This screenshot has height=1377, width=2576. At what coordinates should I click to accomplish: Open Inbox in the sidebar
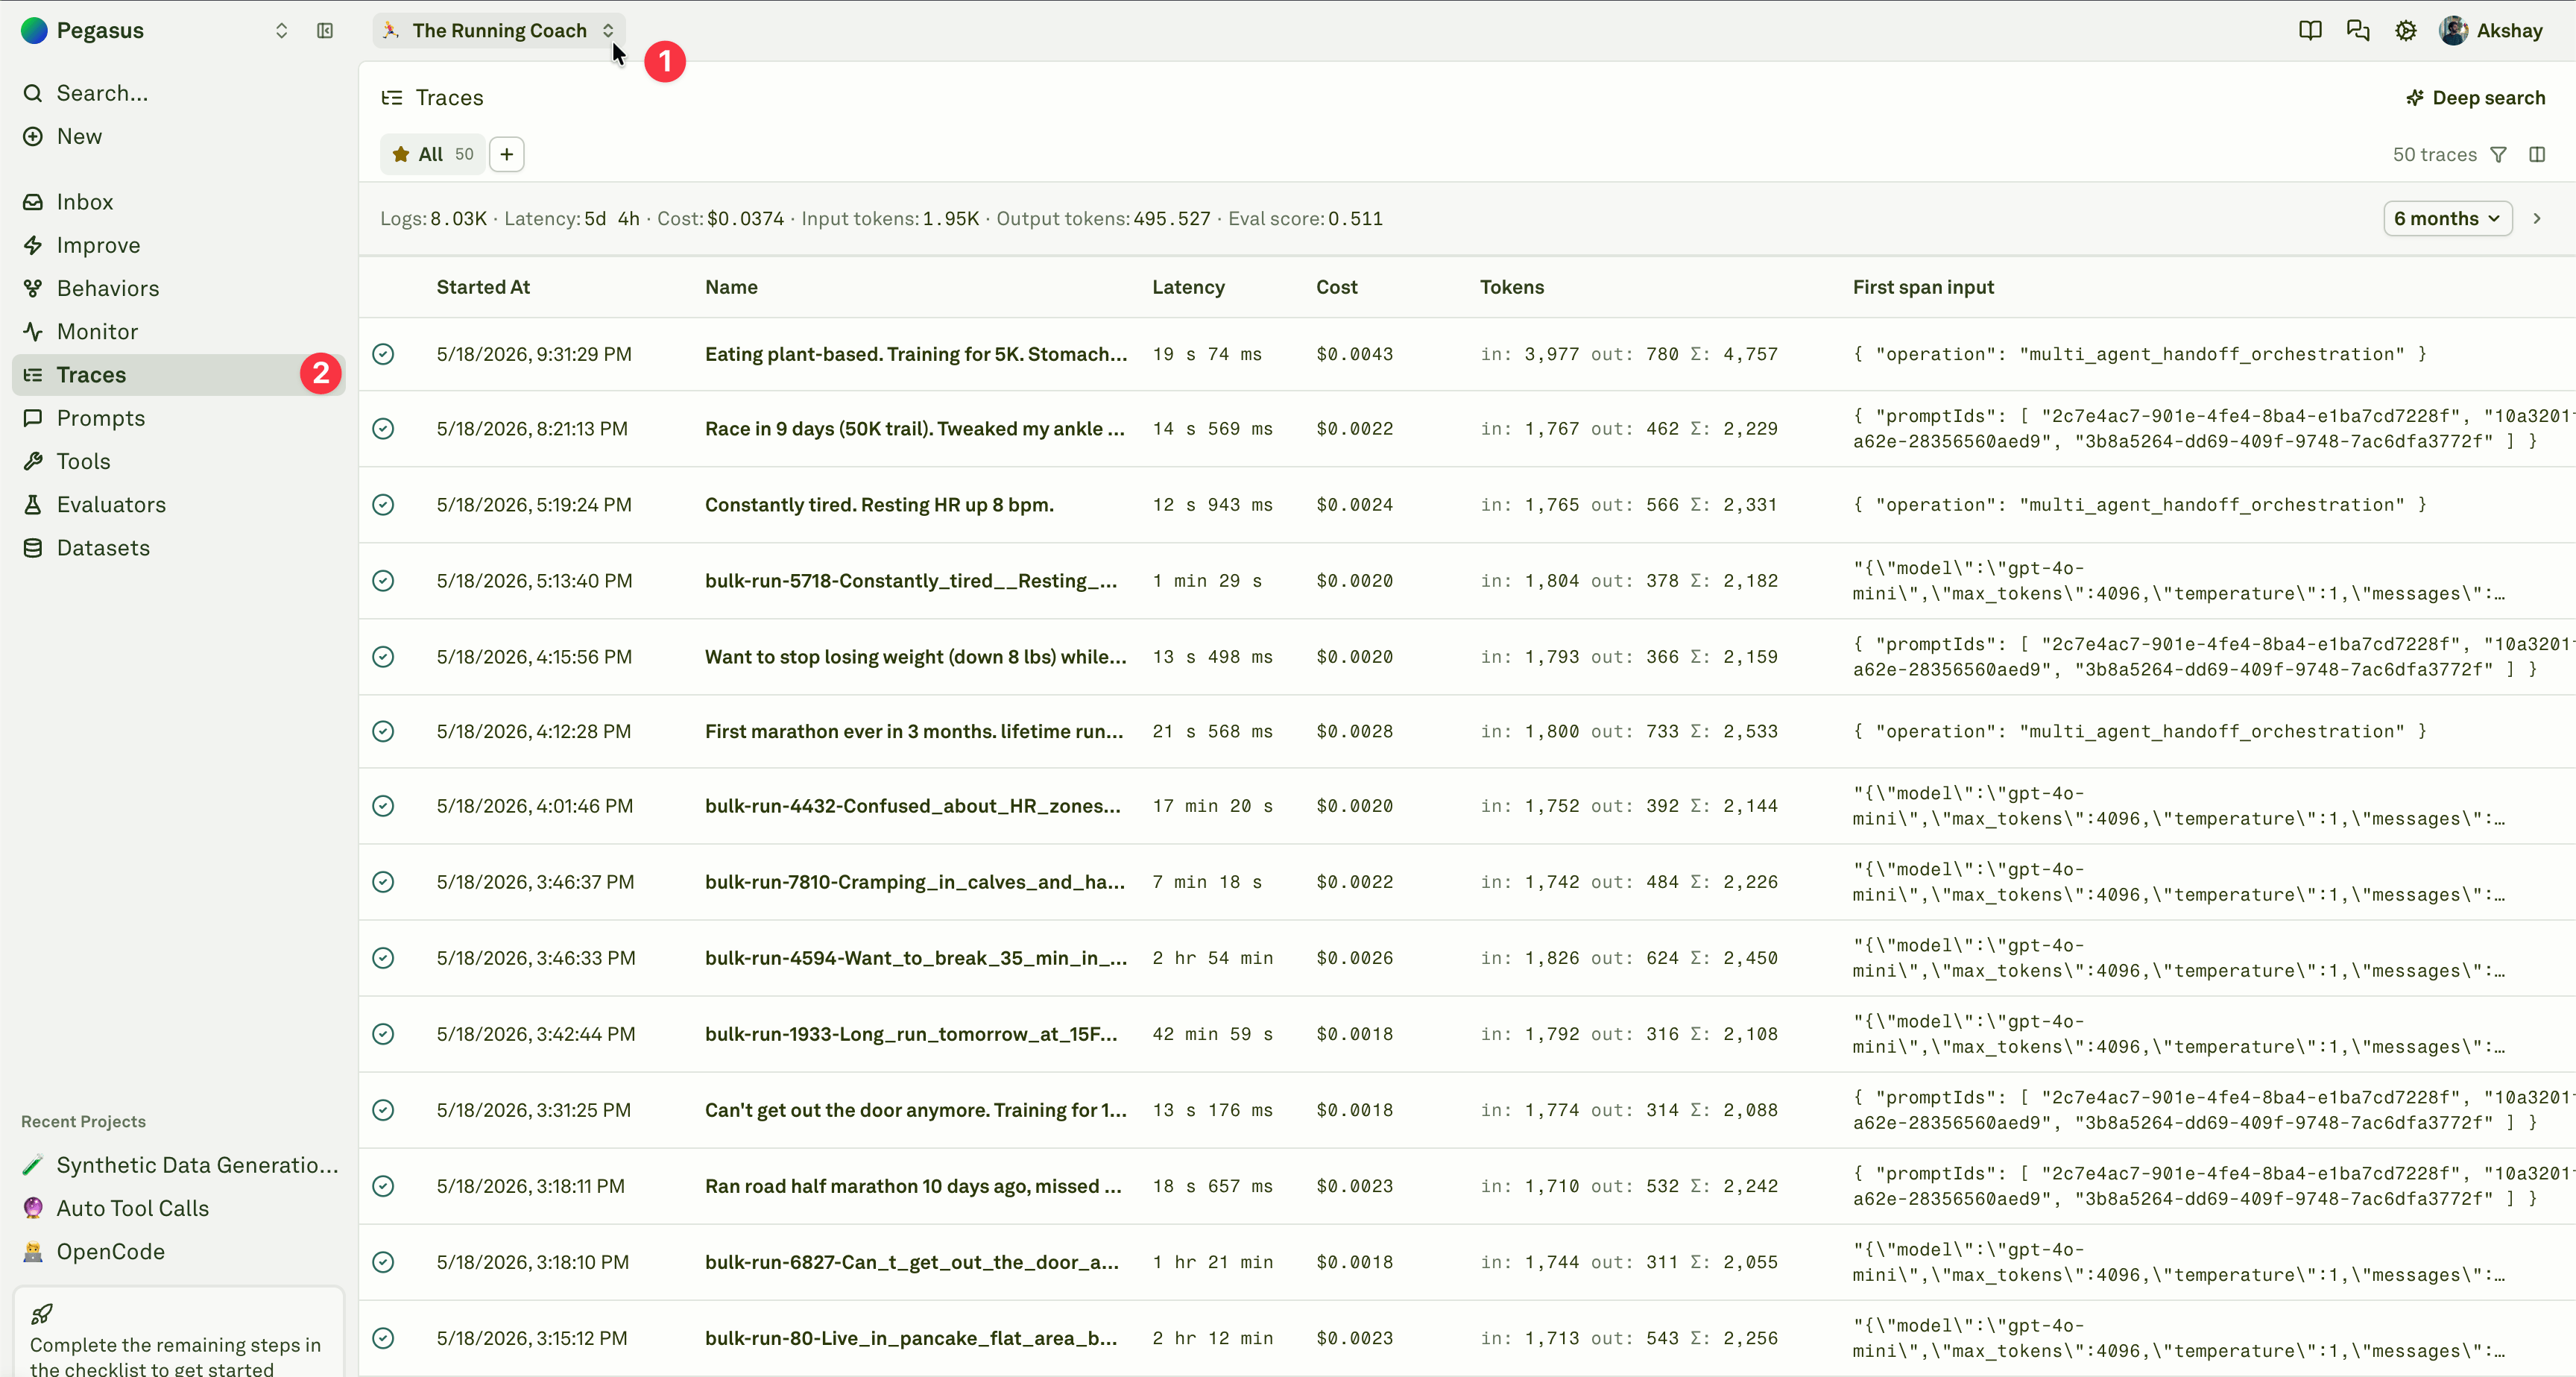coord(180,202)
